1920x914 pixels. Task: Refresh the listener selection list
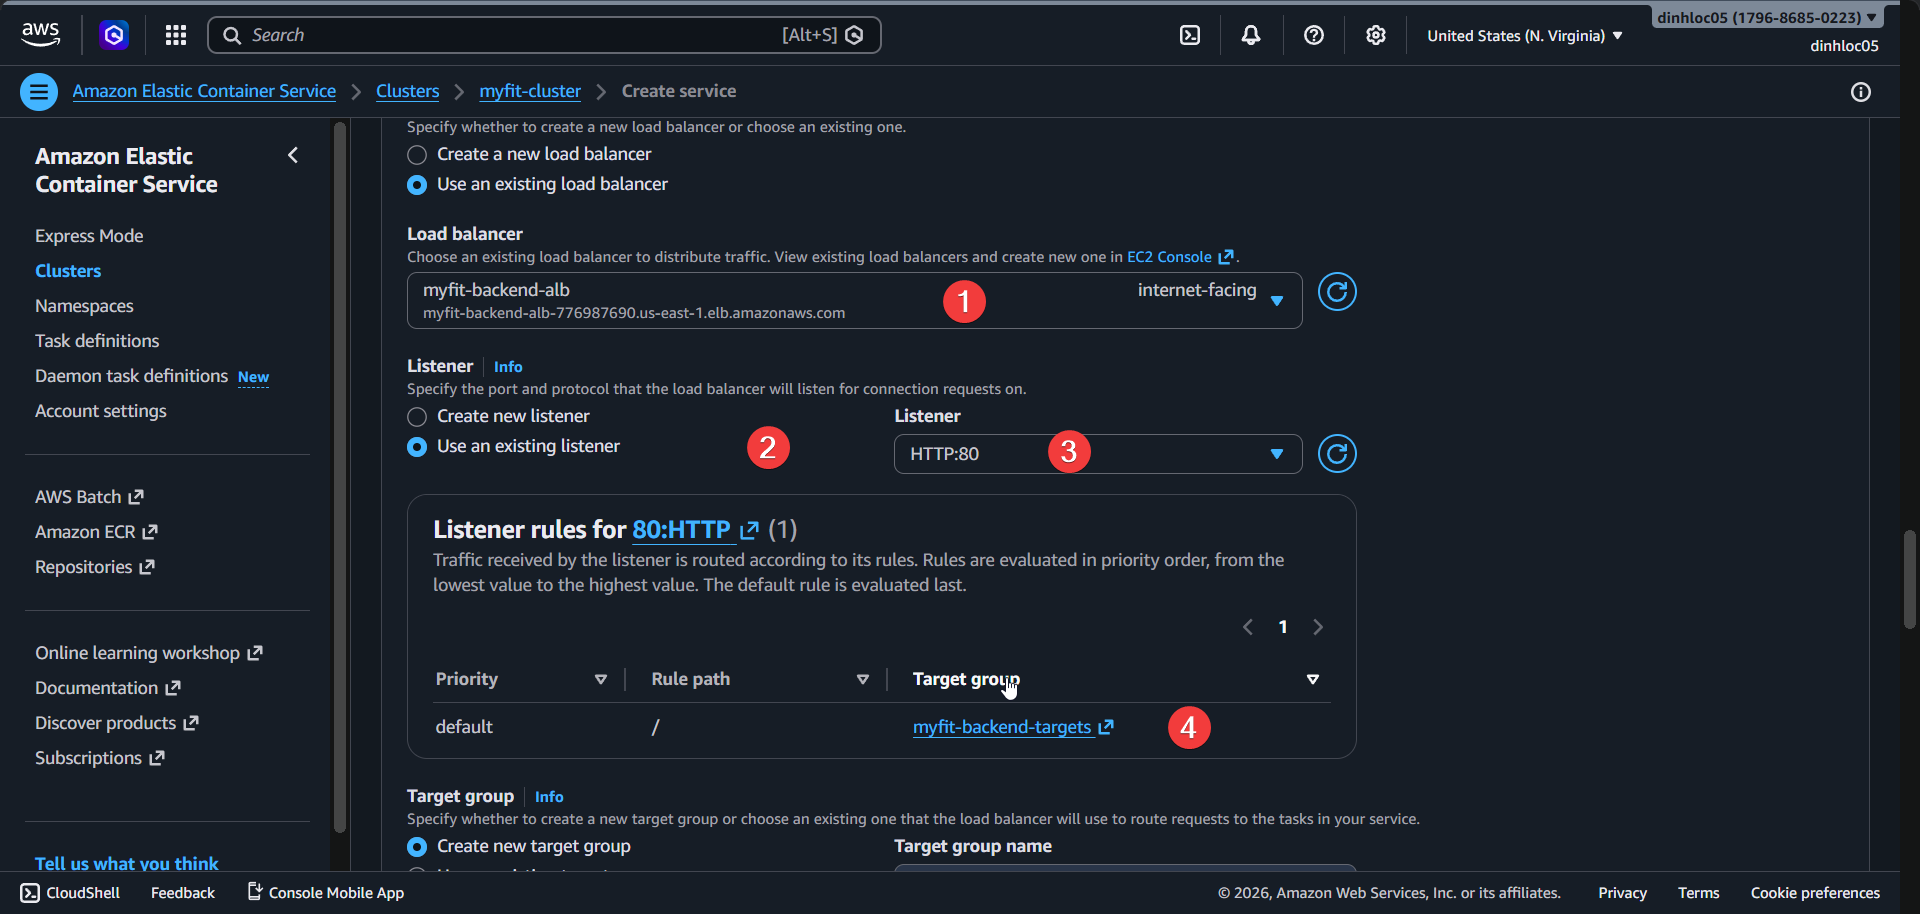(1337, 453)
